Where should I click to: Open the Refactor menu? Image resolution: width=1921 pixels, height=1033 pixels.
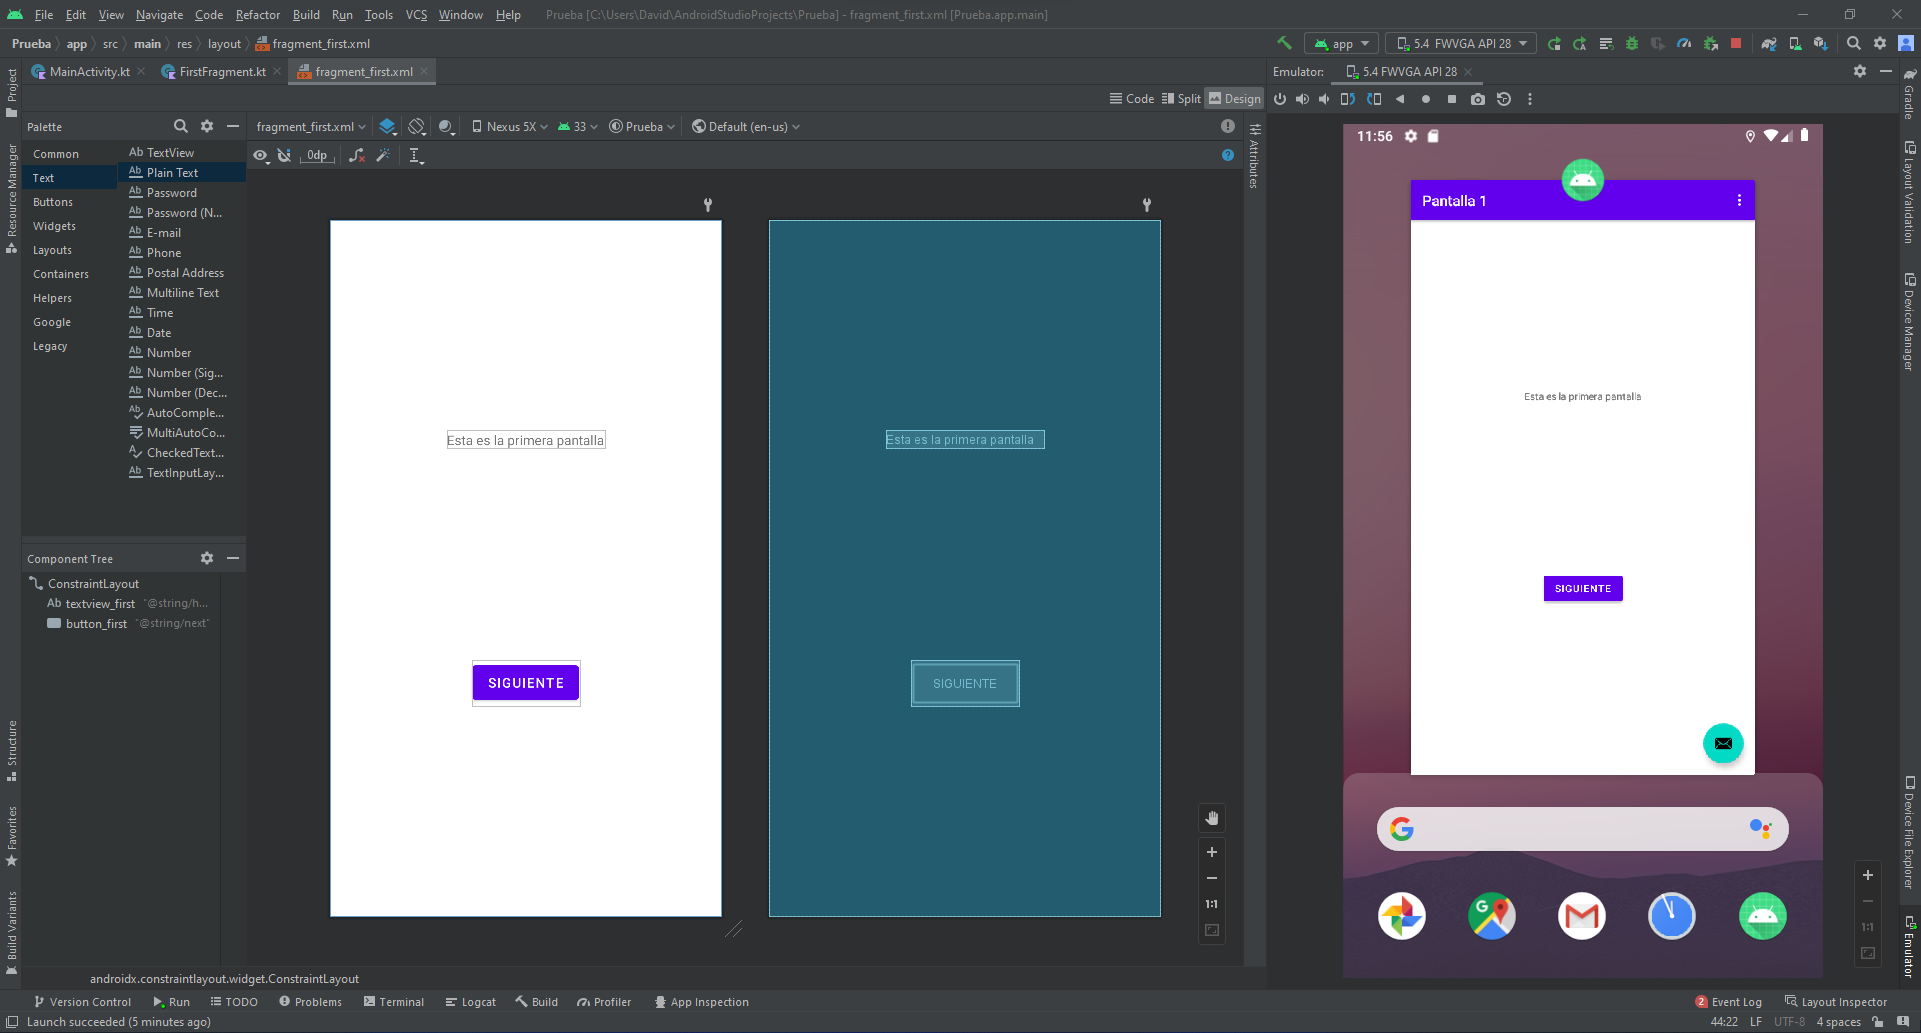click(258, 14)
